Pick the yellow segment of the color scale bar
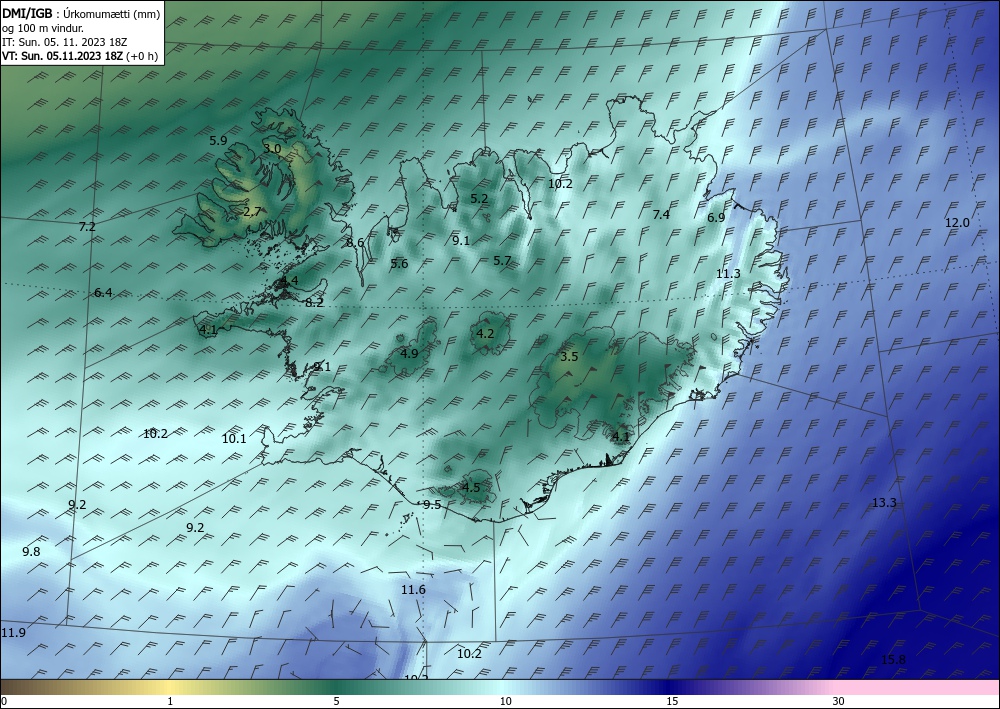Screen dimensions: 1000x709 click(169, 687)
